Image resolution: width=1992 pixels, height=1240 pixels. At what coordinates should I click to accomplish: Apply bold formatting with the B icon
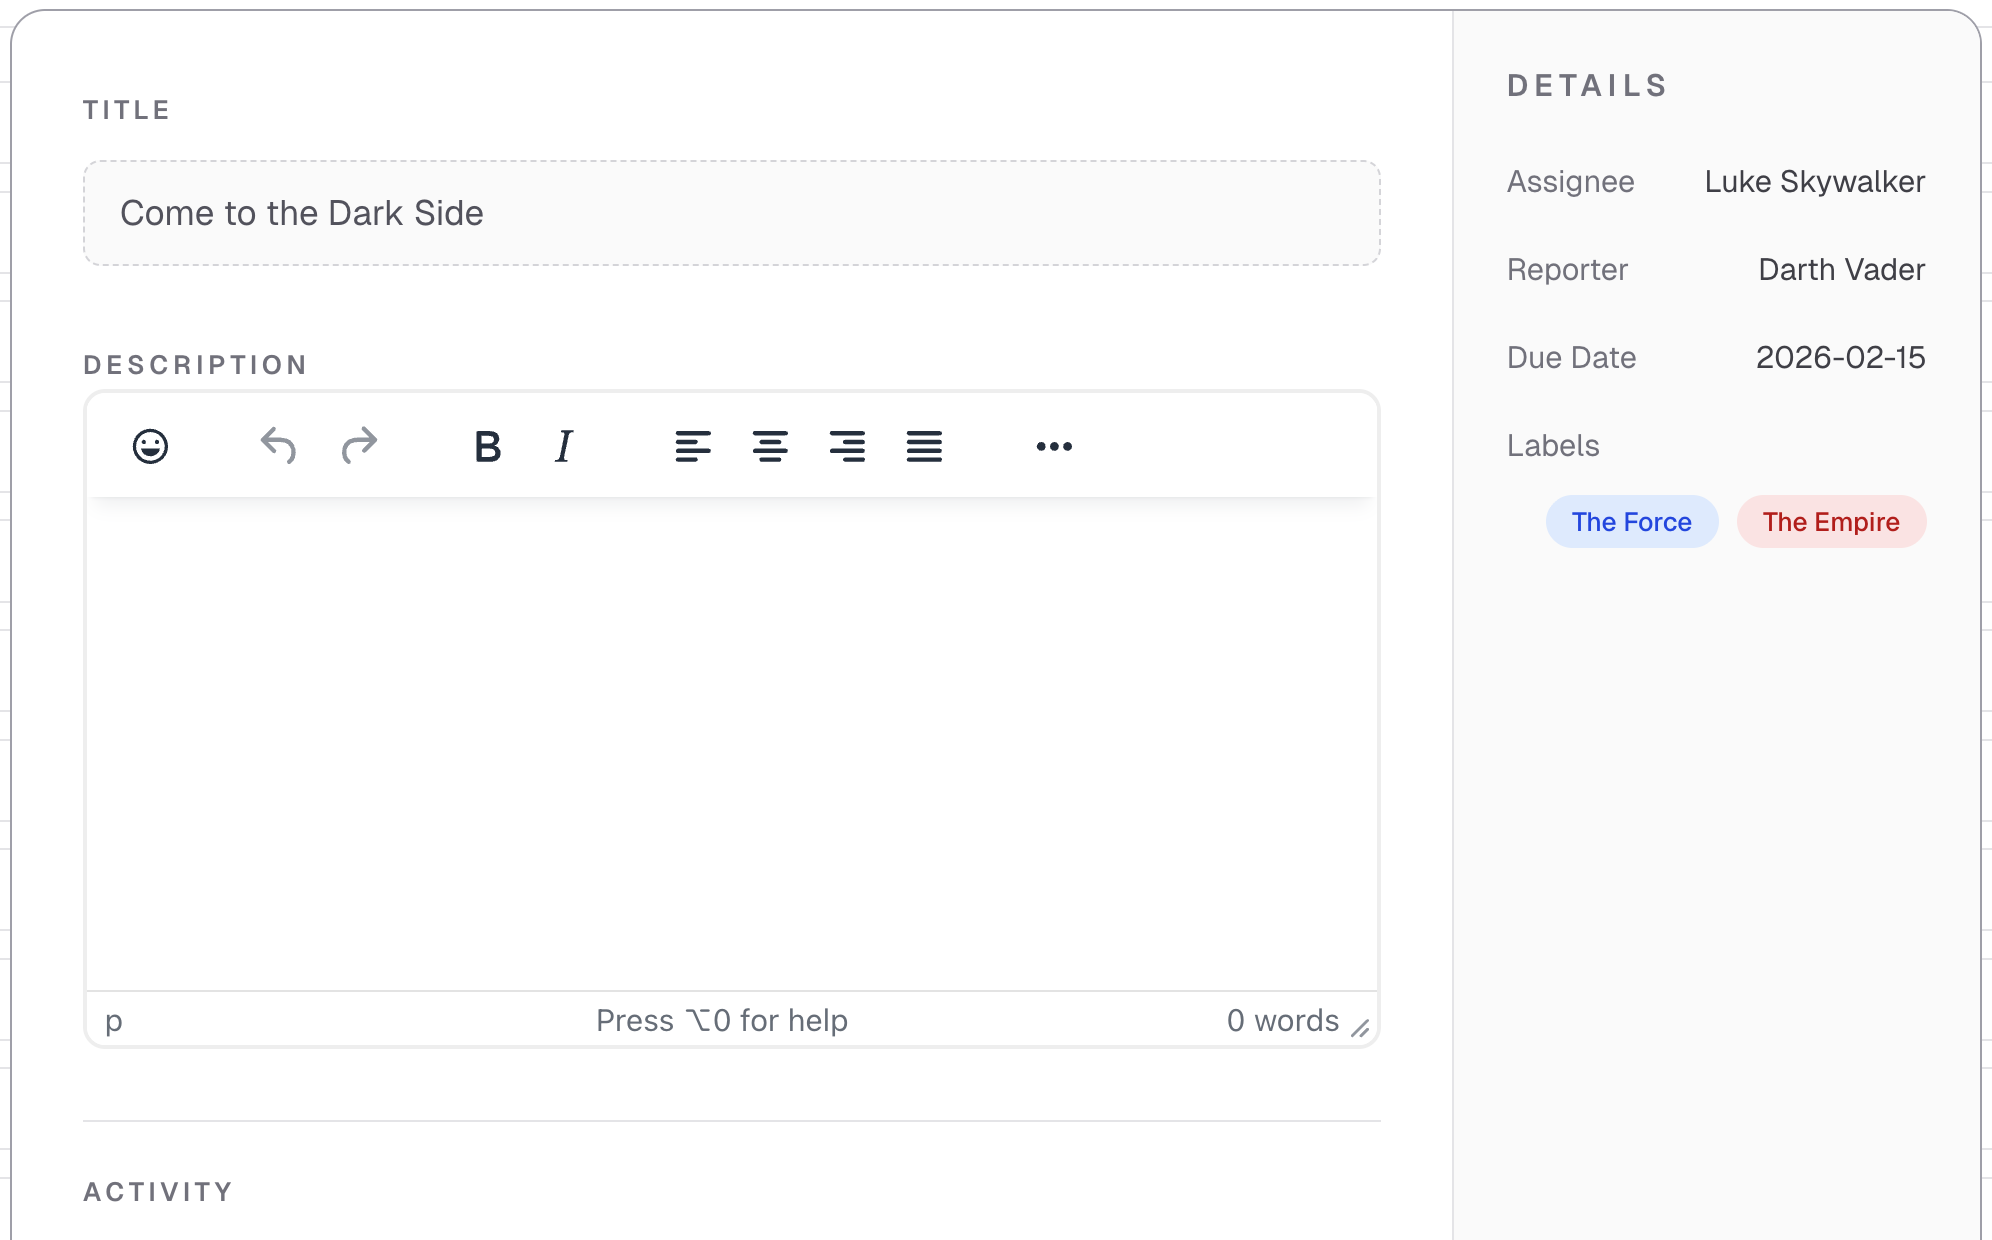487,447
